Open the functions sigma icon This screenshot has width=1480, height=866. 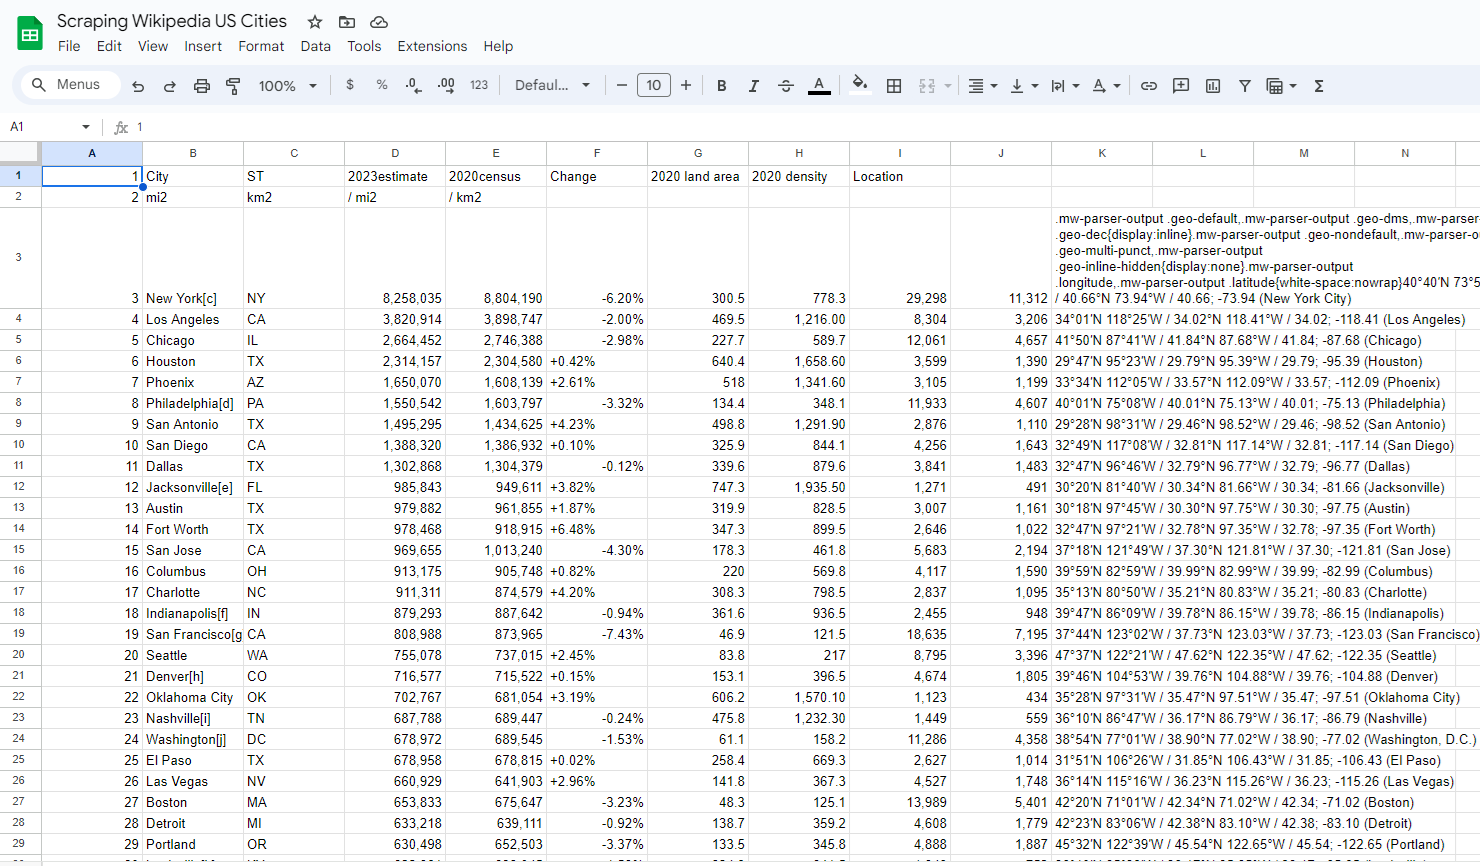click(1319, 86)
